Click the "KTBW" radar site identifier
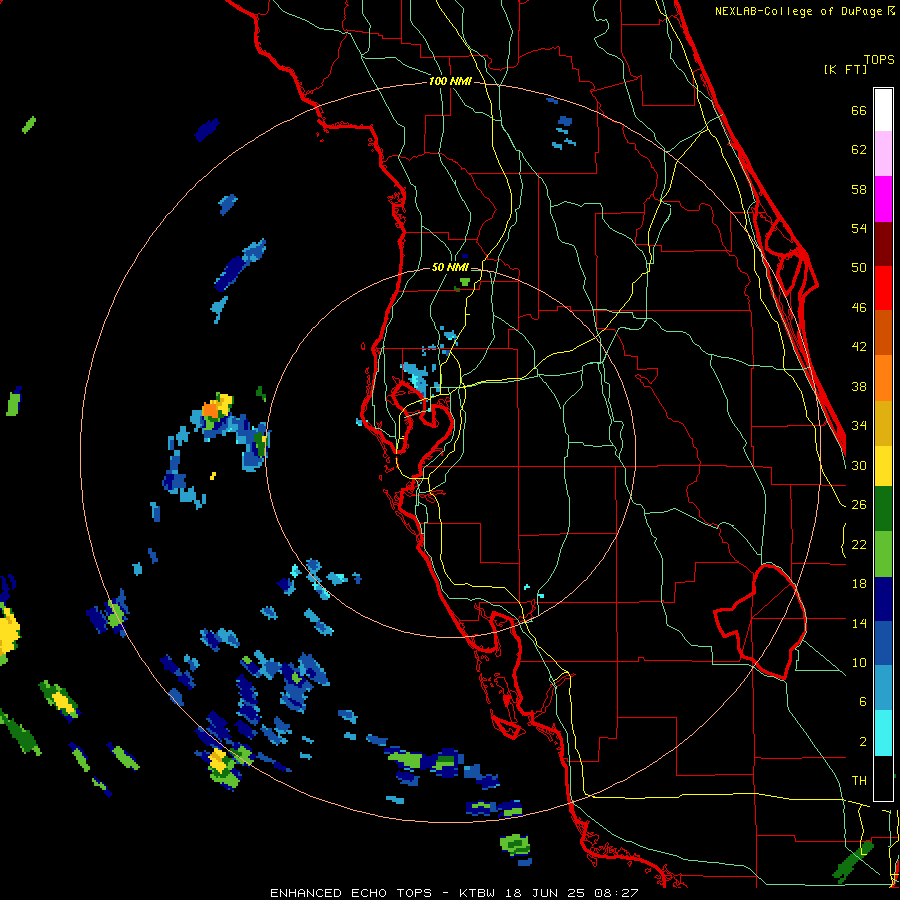This screenshot has width=900, height=900. point(479,893)
